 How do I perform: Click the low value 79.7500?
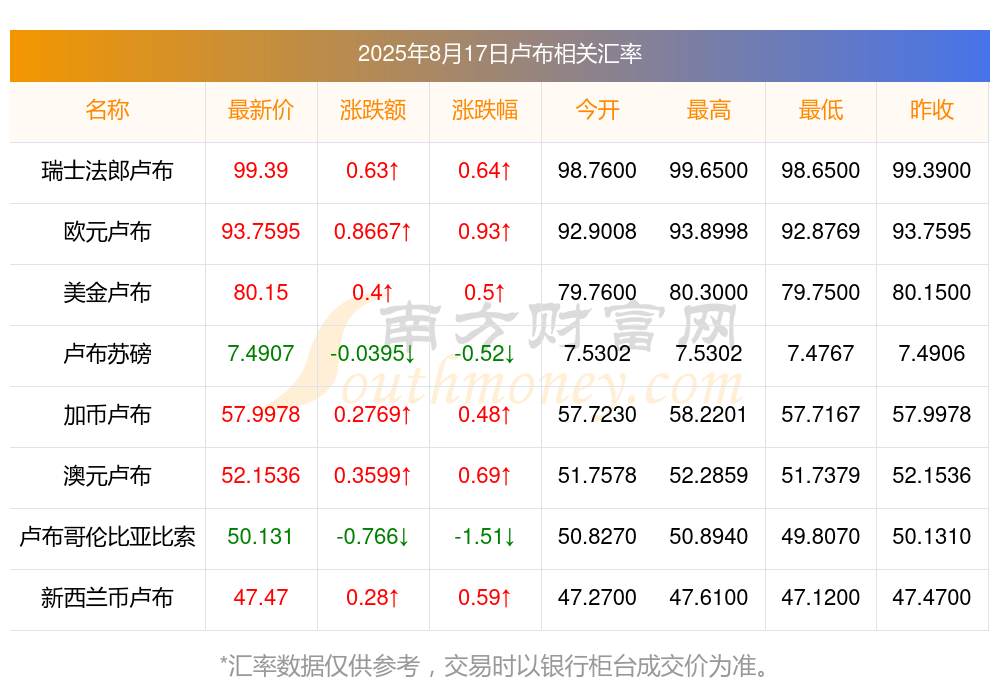pos(821,292)
